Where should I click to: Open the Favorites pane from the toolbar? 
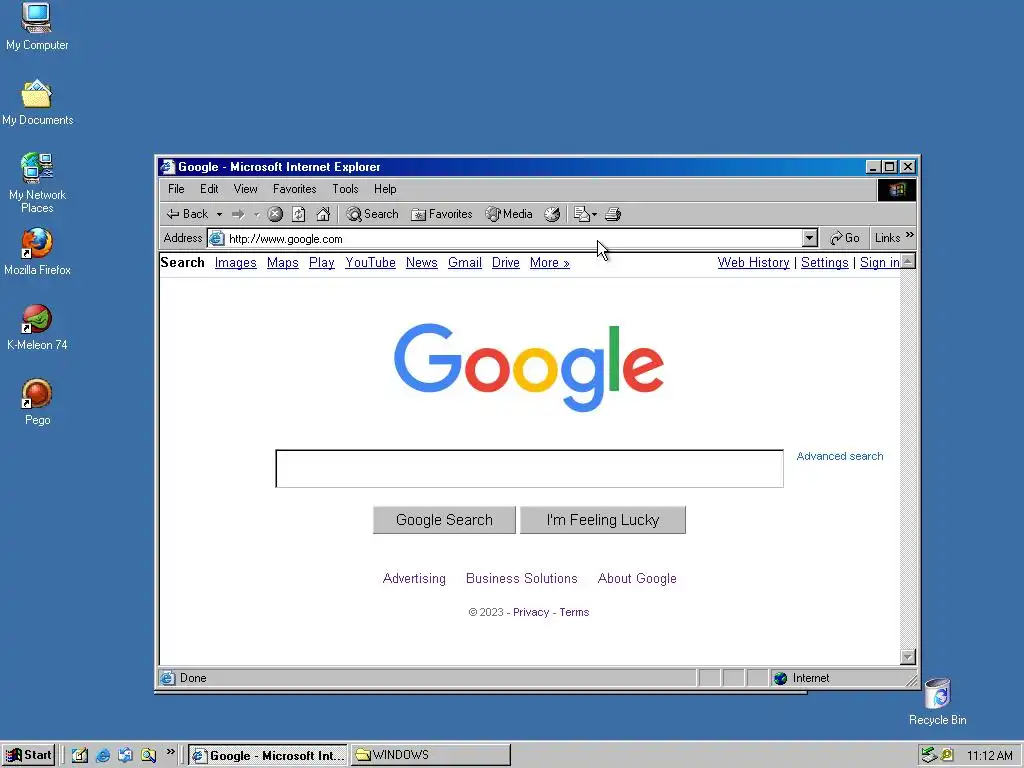441,214
